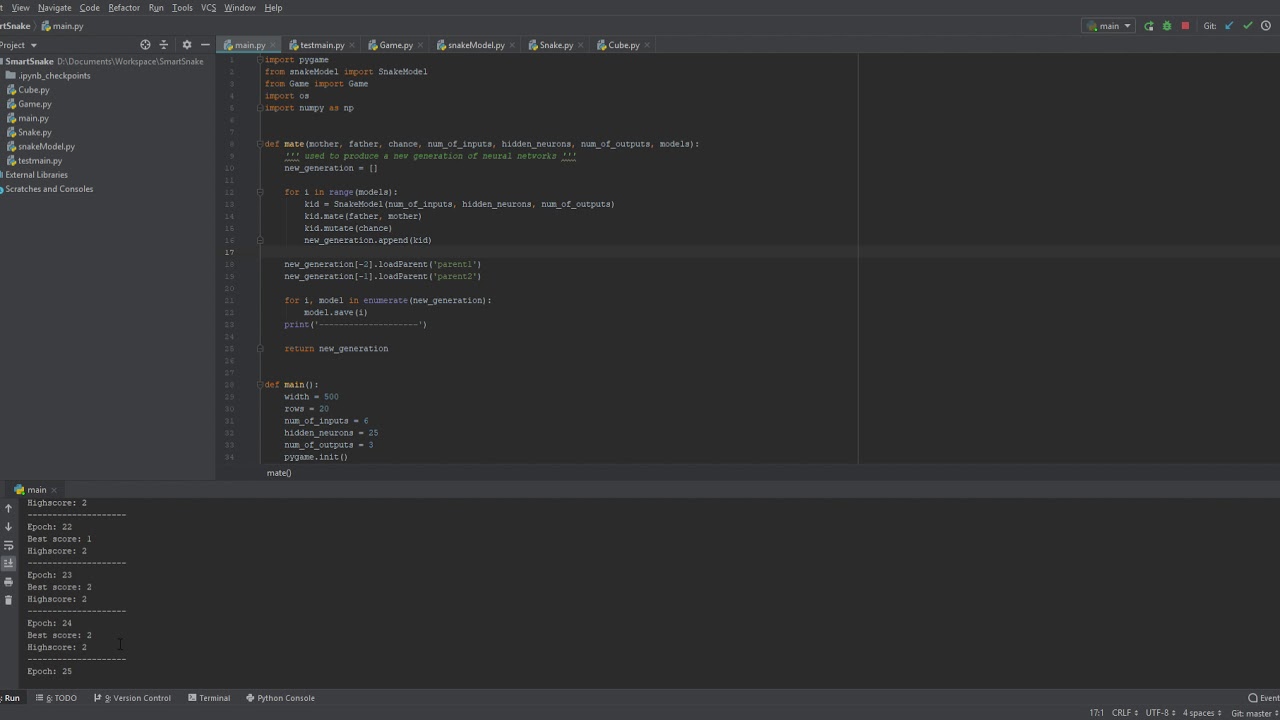This screenshot has height=720, width=1280.
Task: Rerun the main configuration
Action: pyautogui.click(x=1149, y=26)
